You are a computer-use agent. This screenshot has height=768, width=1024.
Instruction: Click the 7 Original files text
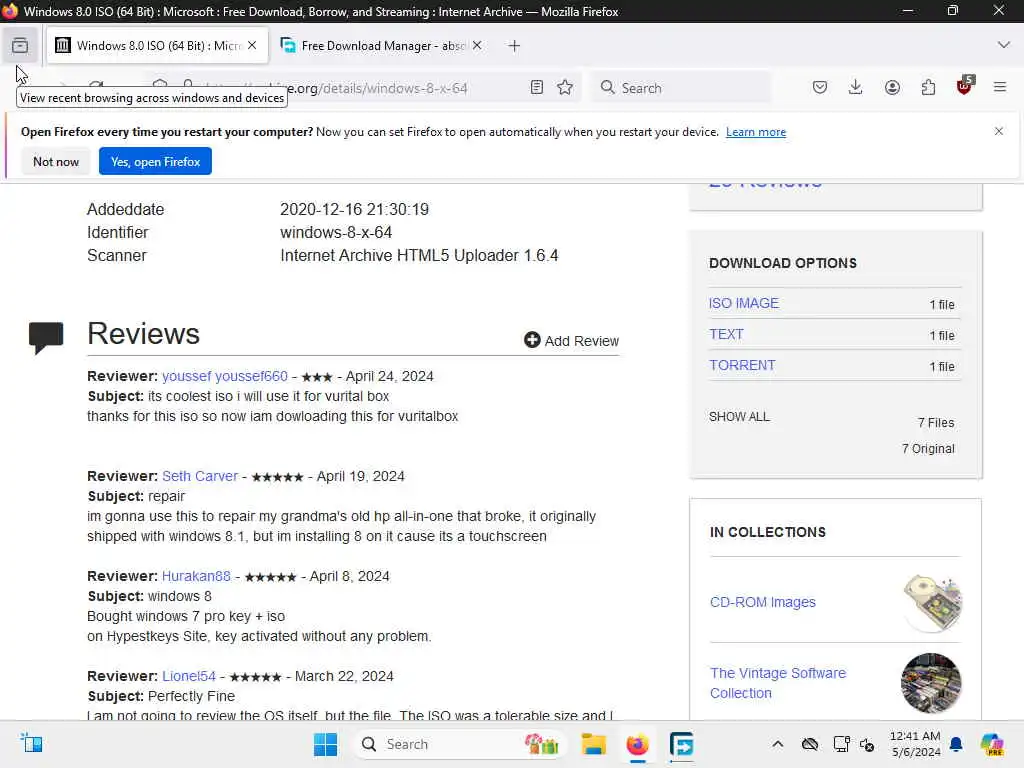(x=928, y=449)
